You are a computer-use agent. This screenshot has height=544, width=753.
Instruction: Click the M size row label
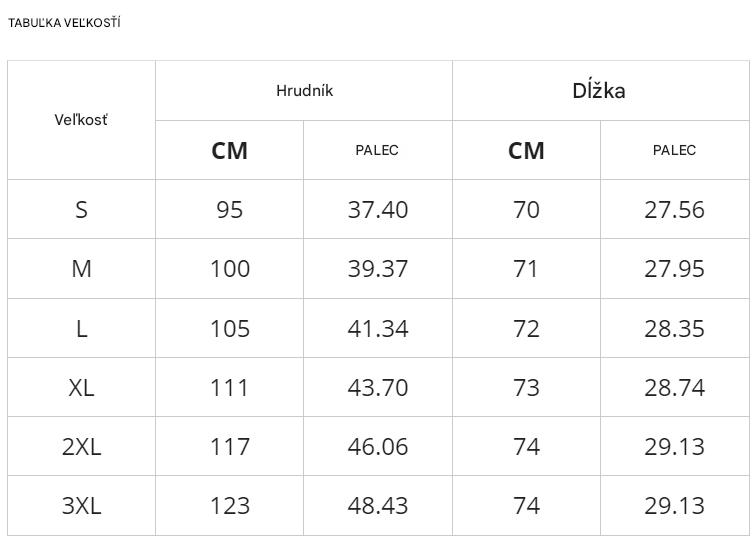[x=81, y=269]
